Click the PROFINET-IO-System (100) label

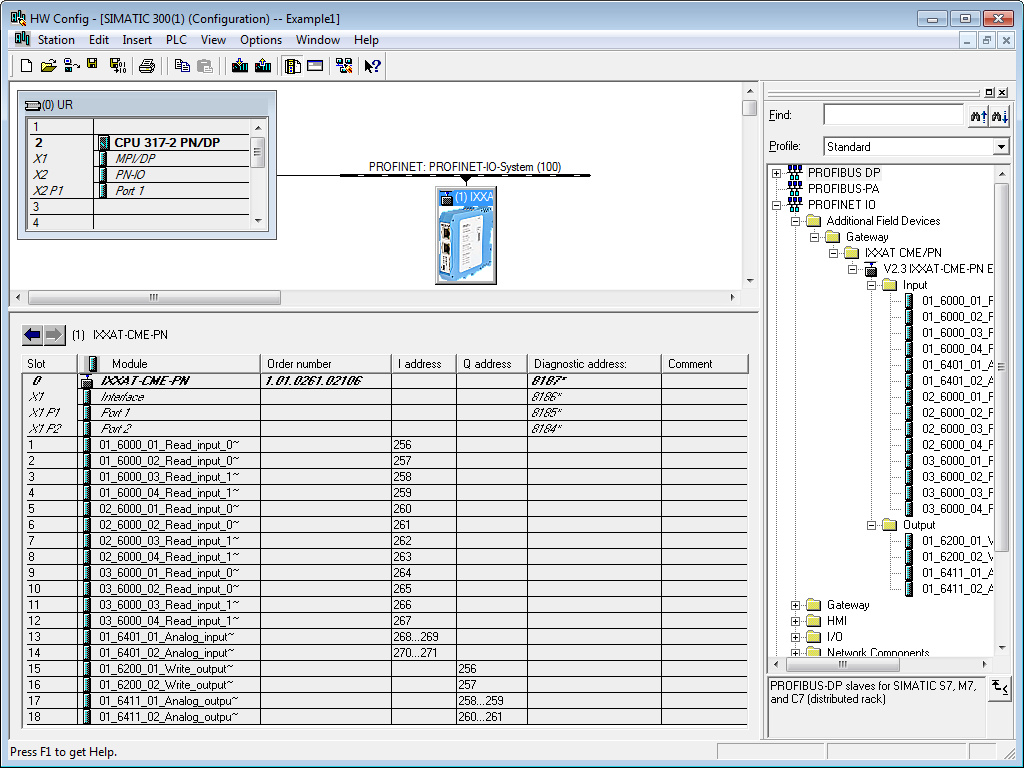(x=464, y=167)
